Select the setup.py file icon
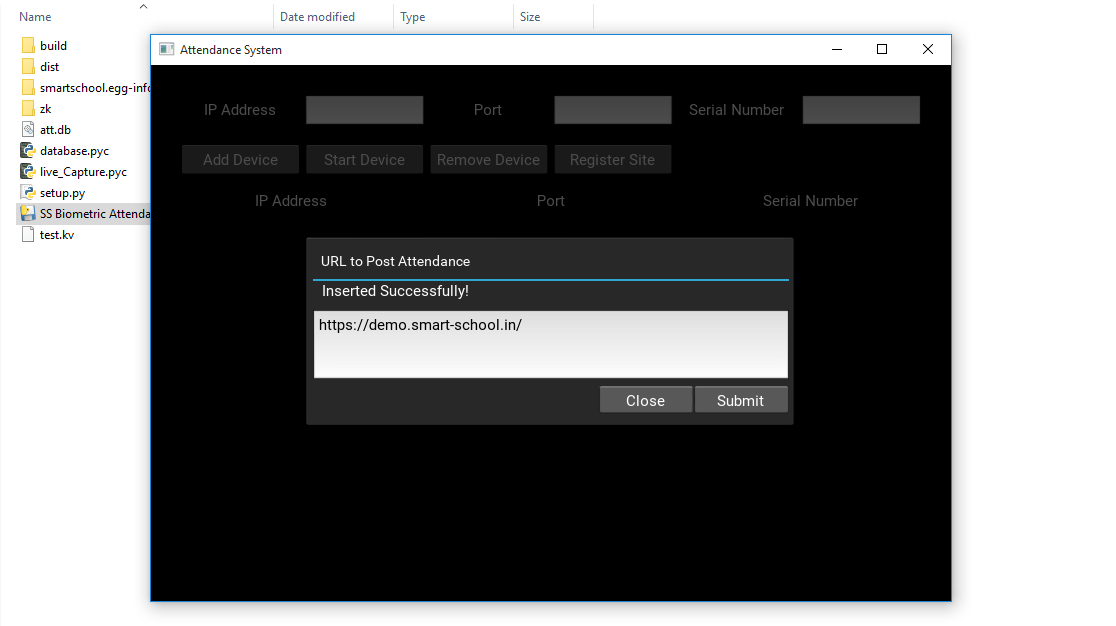Viewport: 1116px width, 626px height. tap(28, 193)
